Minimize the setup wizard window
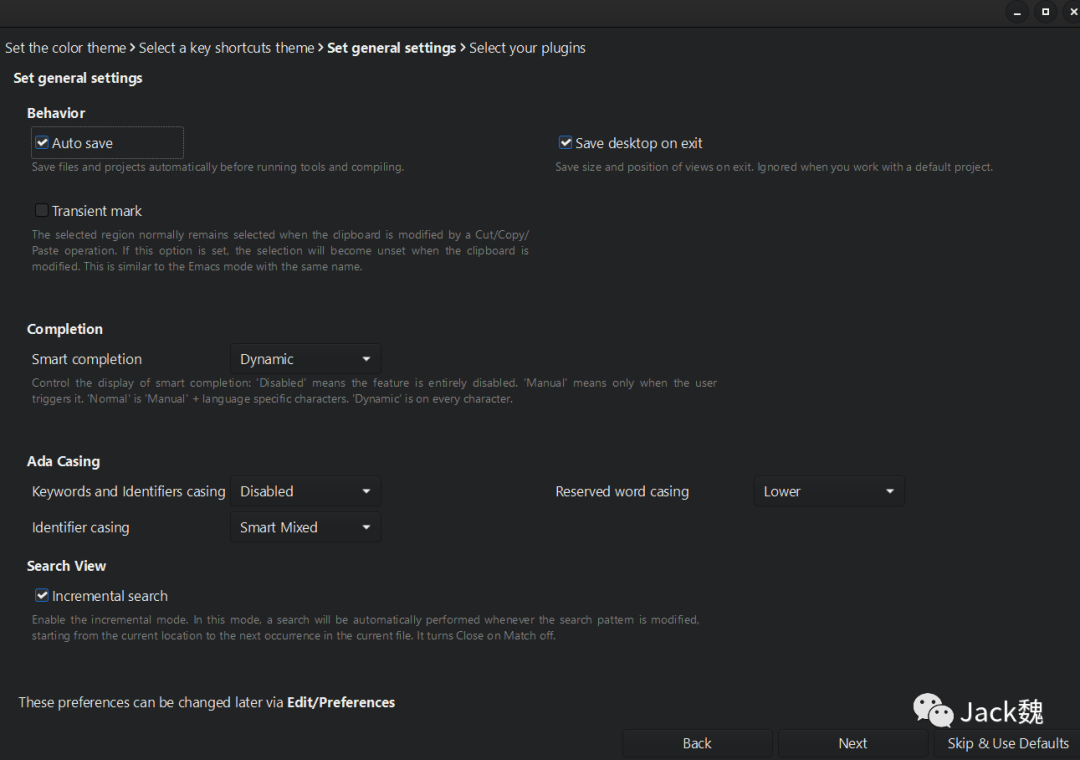 [1017, 12]
